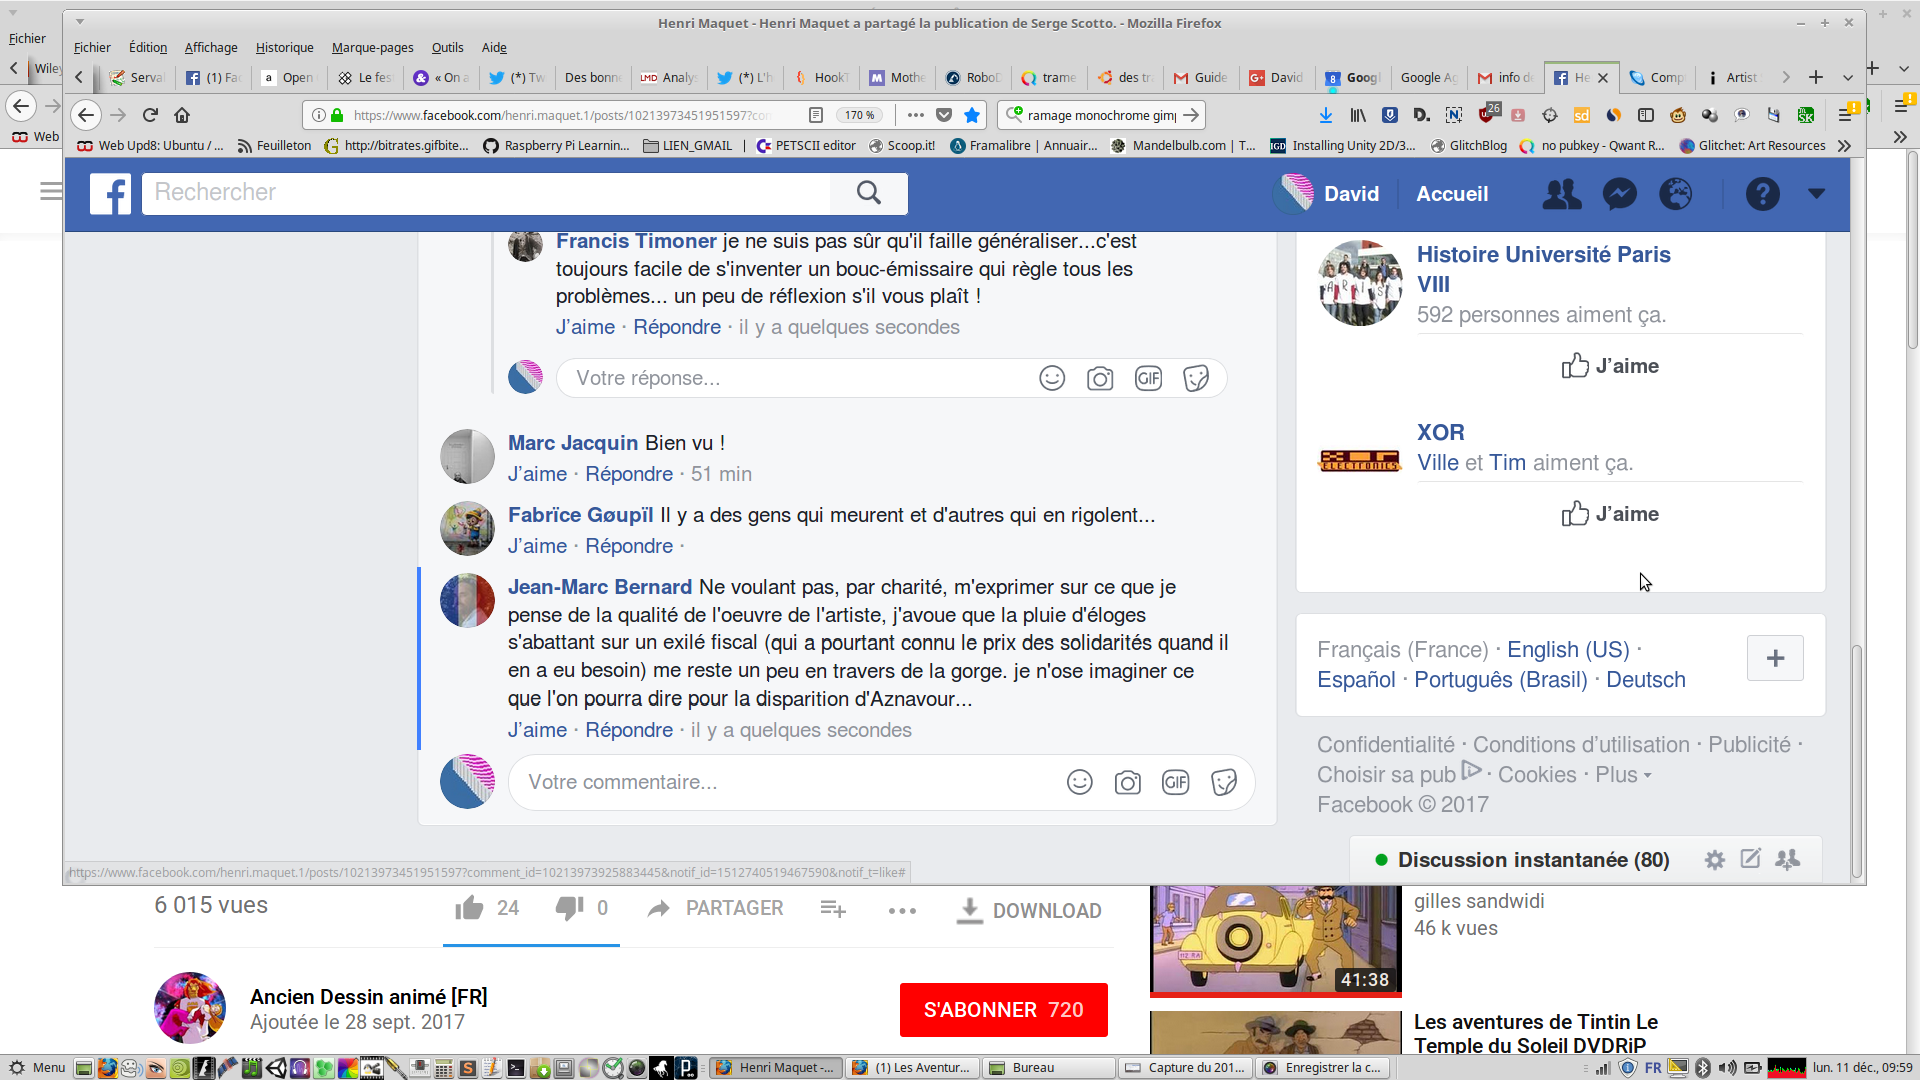
Task: Attach a photo to your comment
Action: (1127, 782)
